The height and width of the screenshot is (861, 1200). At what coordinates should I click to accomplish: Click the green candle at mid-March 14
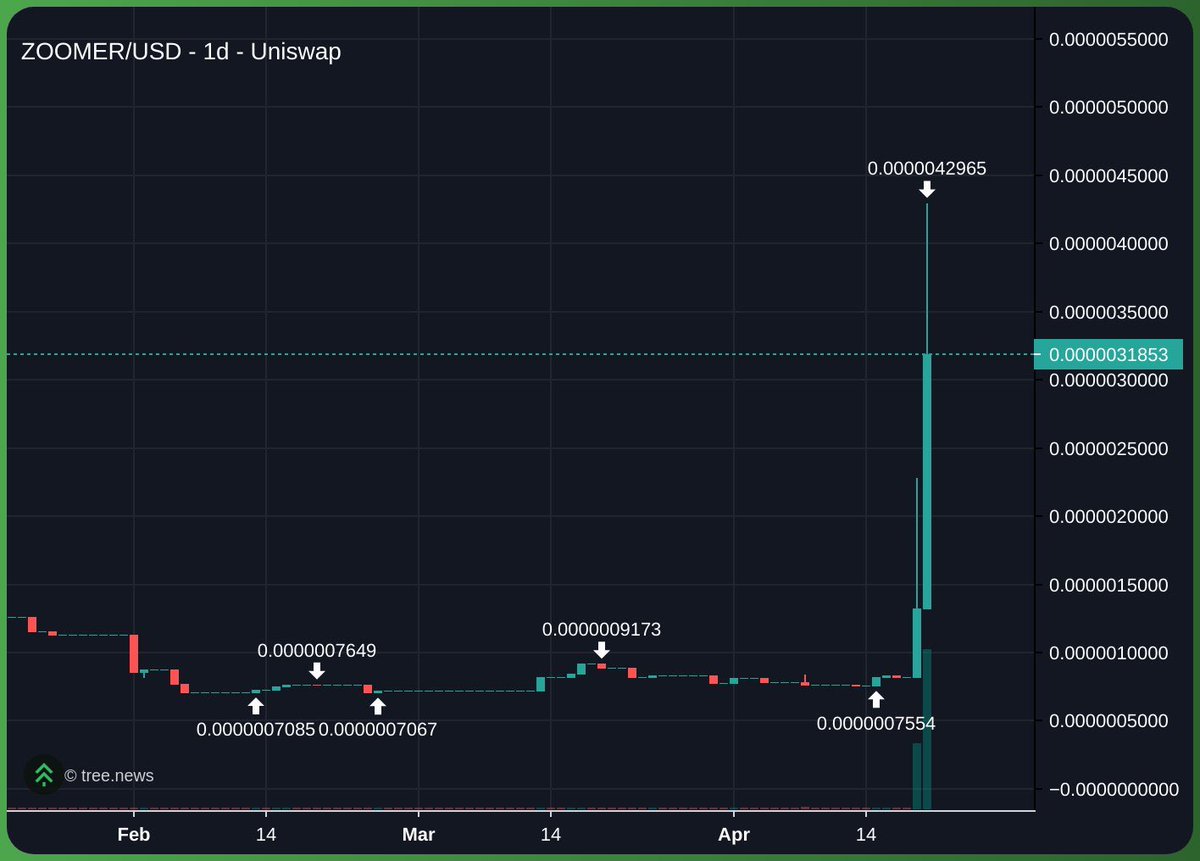click(x=541, y=684)
